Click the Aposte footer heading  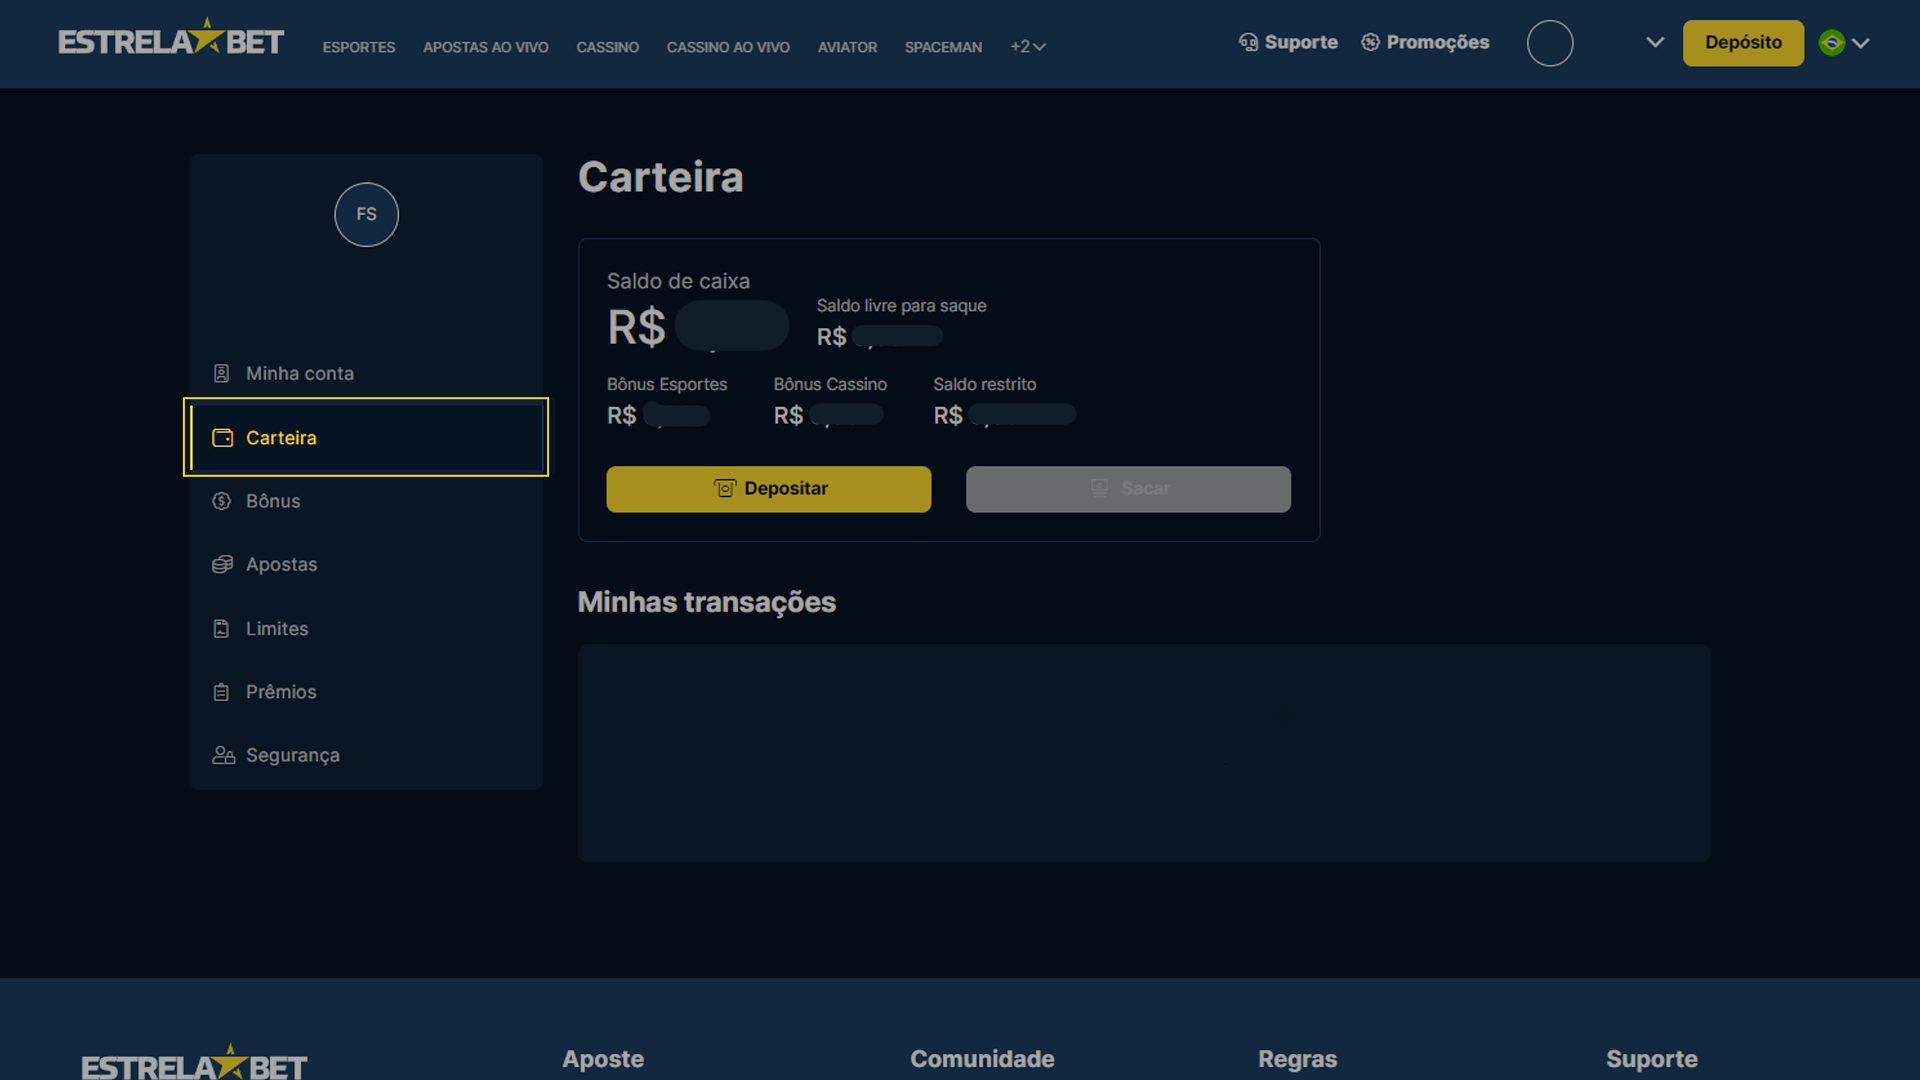603,1059
